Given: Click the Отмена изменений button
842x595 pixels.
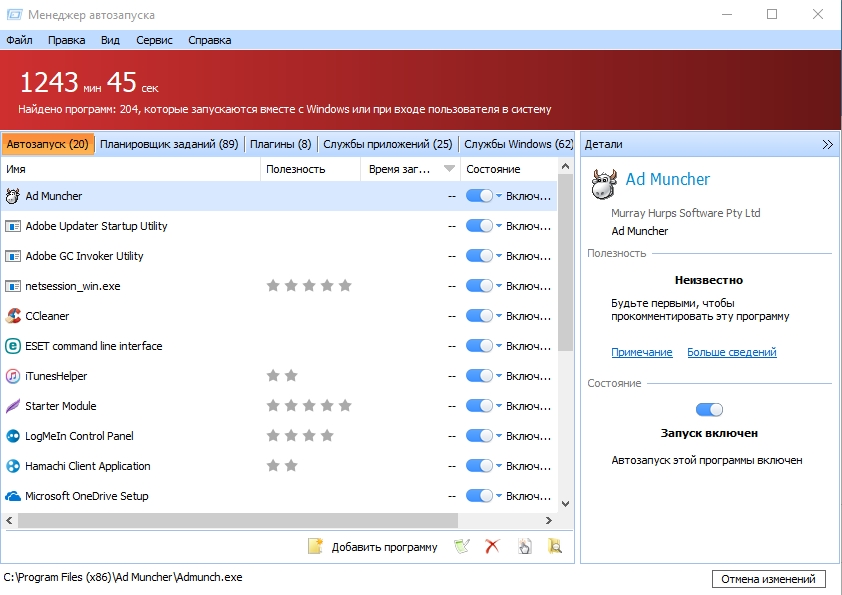Looking at the screenshot, I should coord(769,579).
